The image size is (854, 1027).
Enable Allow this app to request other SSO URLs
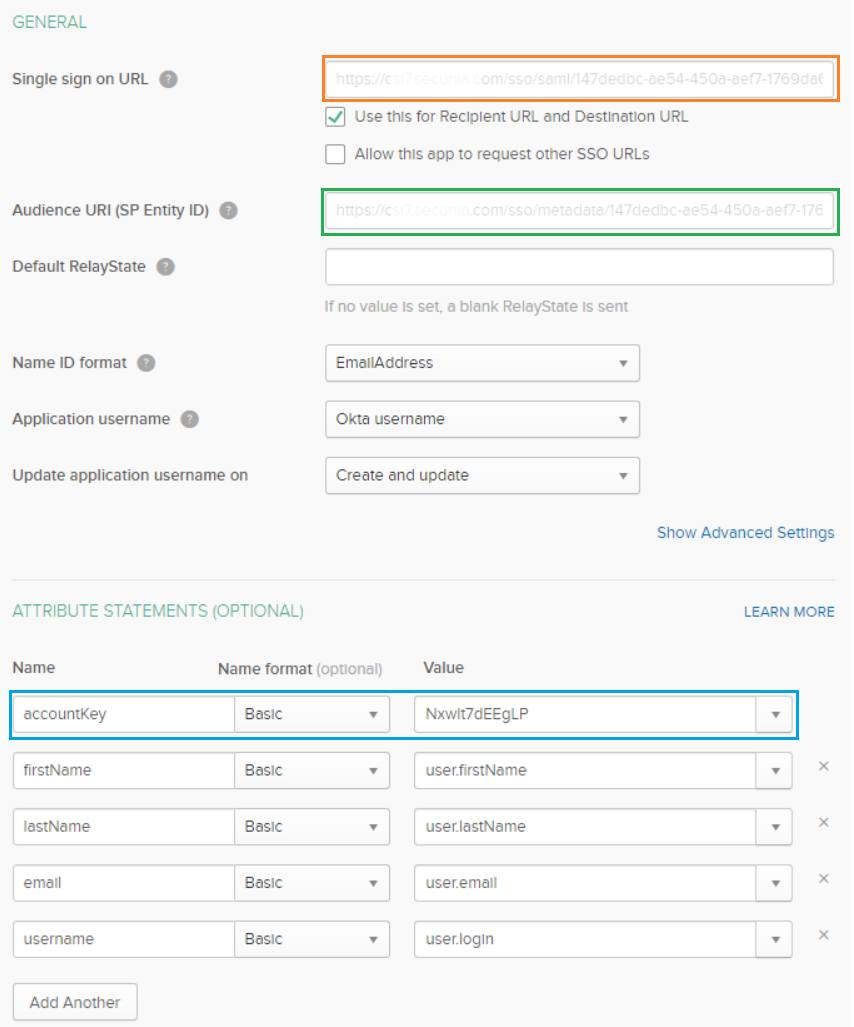point(335,154)
